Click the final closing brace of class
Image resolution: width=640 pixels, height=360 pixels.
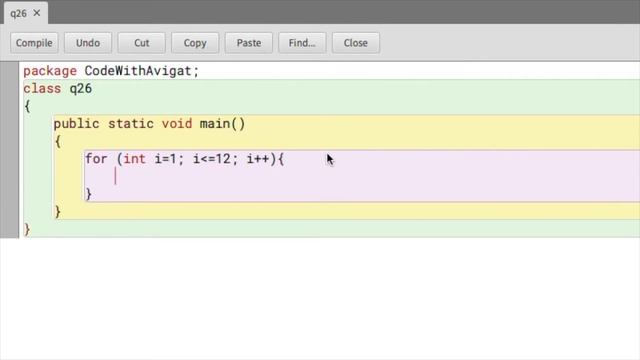(x=27, y=229)
